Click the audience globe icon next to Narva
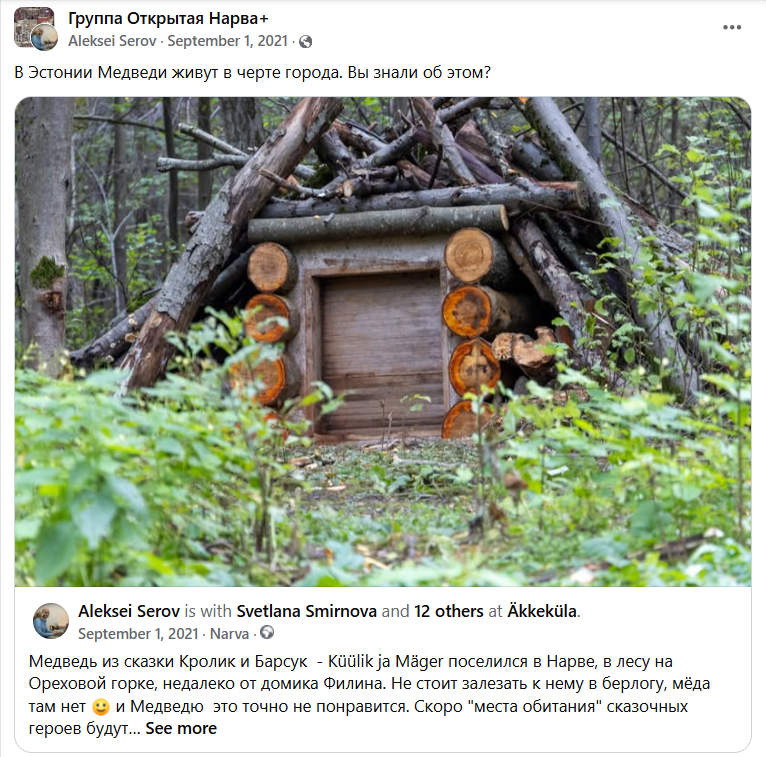Screen dimensions: 766x757 267,632
